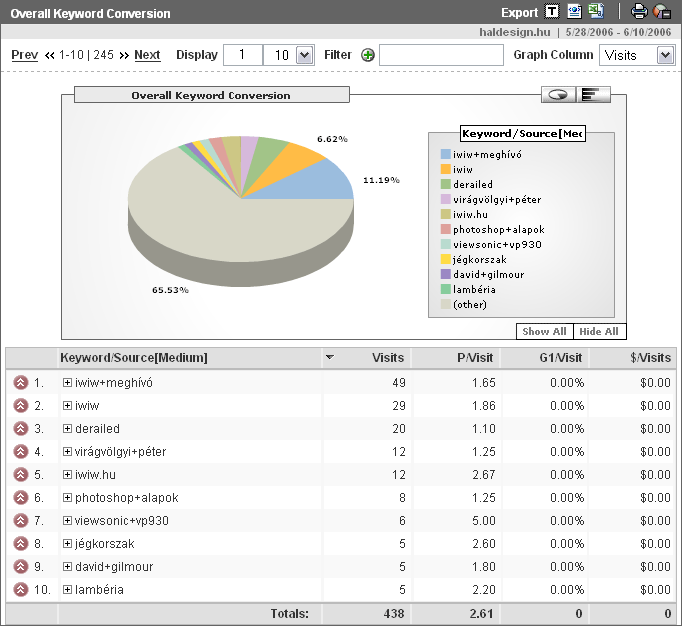Export report as XML document
This screenshot has width=682, height=626.
574,12
